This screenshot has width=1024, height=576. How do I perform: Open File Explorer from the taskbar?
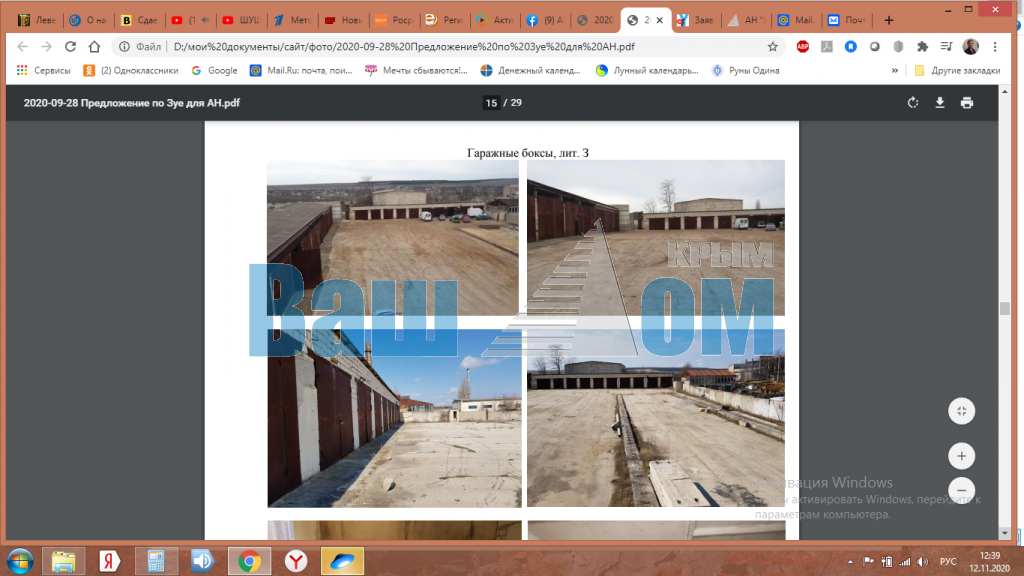tap(63, 561)
